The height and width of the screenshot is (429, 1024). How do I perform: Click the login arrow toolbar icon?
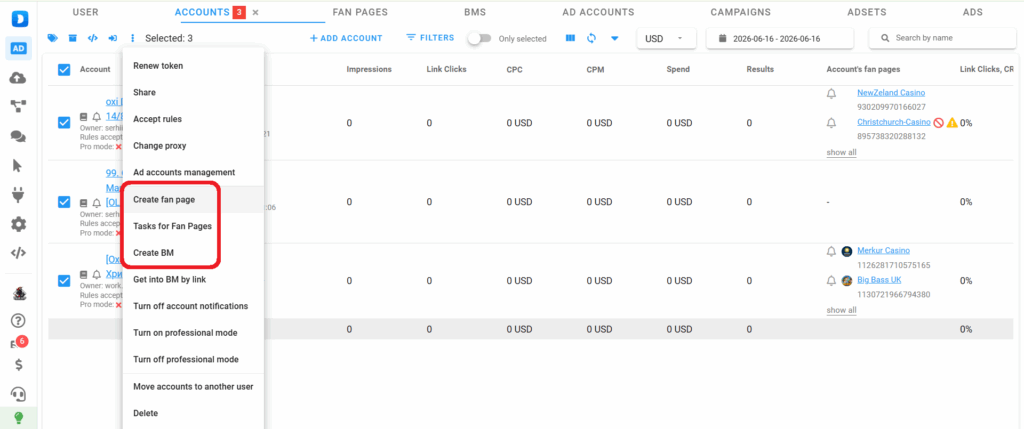click(x=112, y=38)
